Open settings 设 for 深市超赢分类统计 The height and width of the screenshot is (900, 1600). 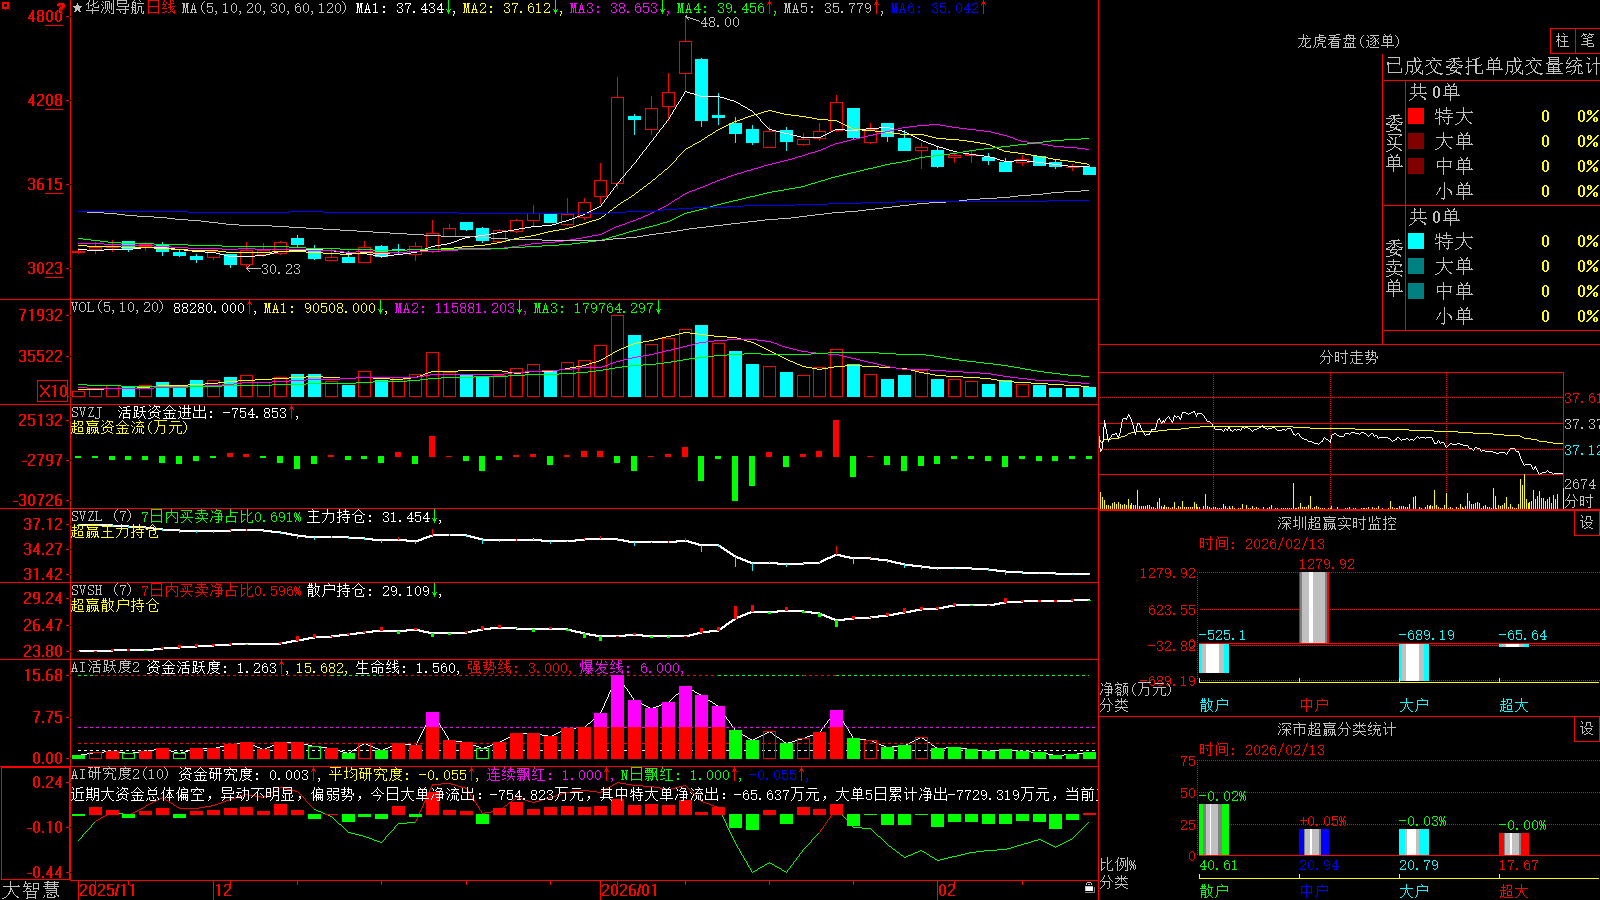(1587, 729)
